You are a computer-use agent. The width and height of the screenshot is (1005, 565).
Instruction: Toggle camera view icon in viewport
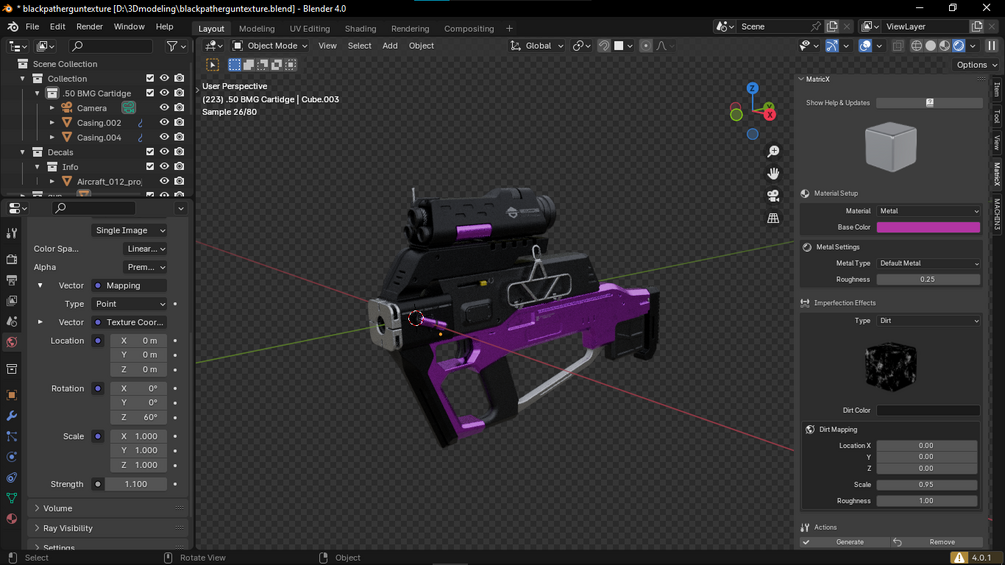click(773, 196)
